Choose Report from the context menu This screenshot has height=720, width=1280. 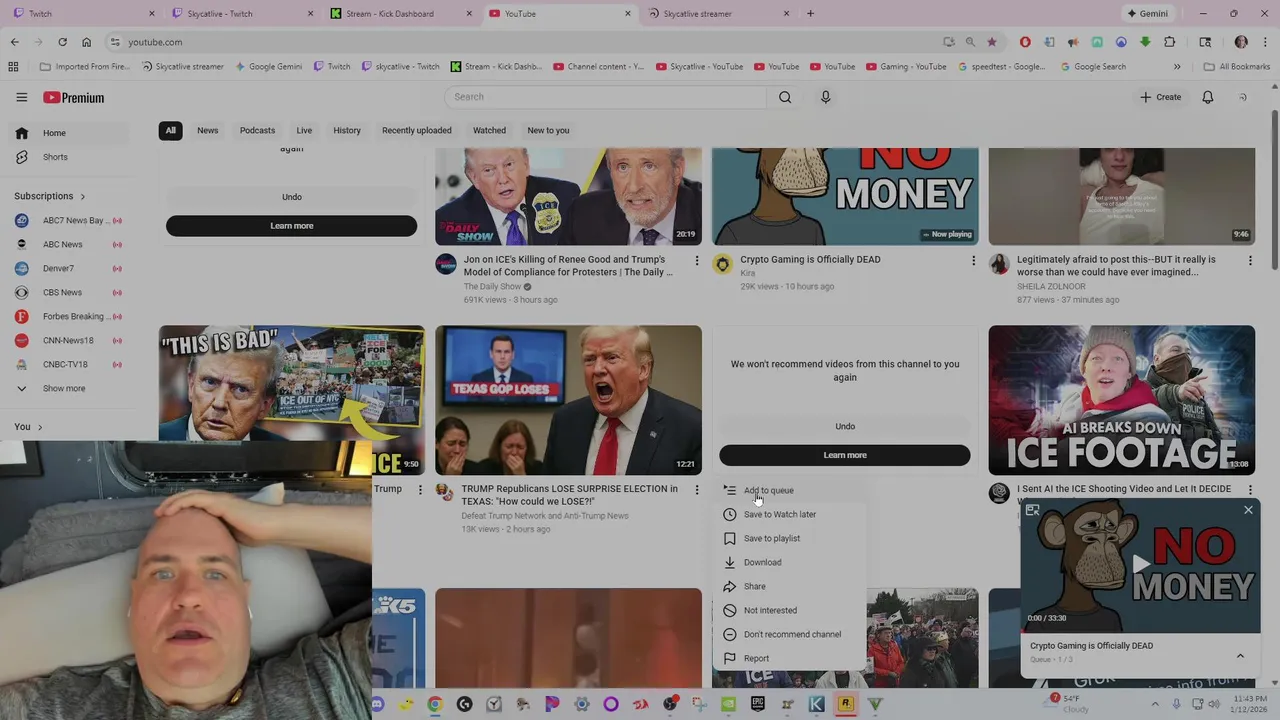[x=790, y=658]
